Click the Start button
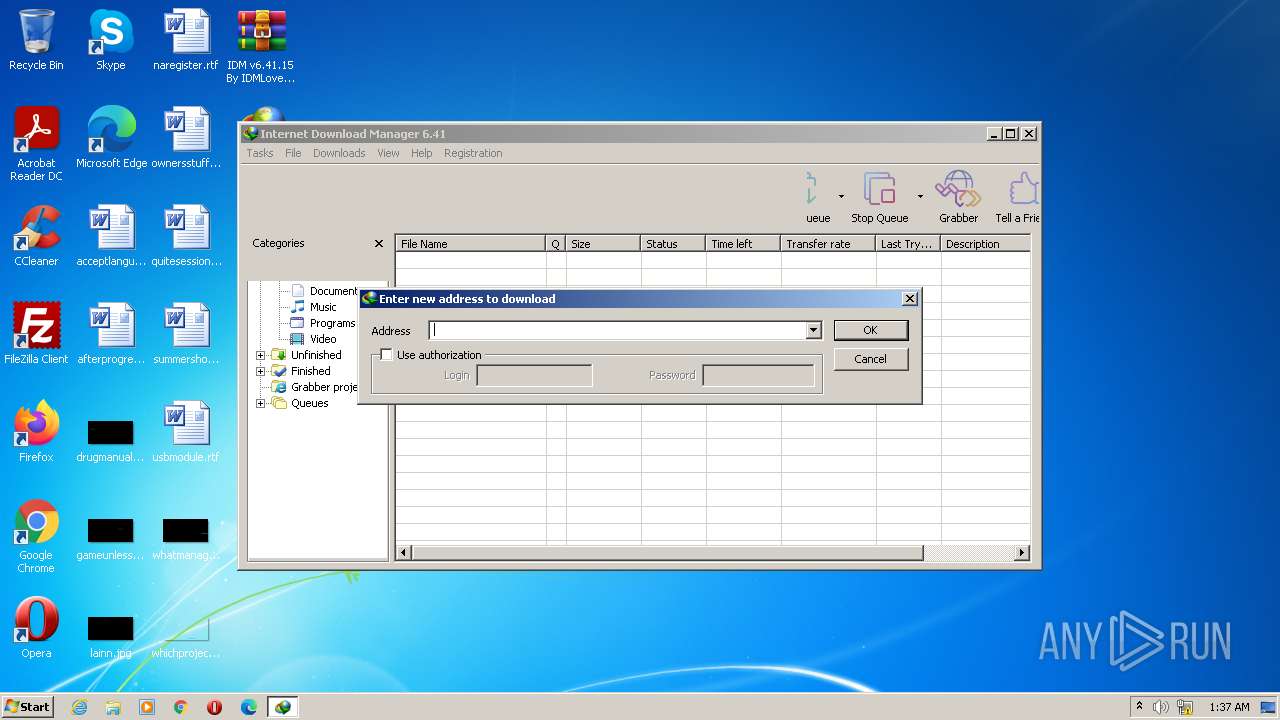Screen dimensions: 1280x720 [x=27, y=707]
